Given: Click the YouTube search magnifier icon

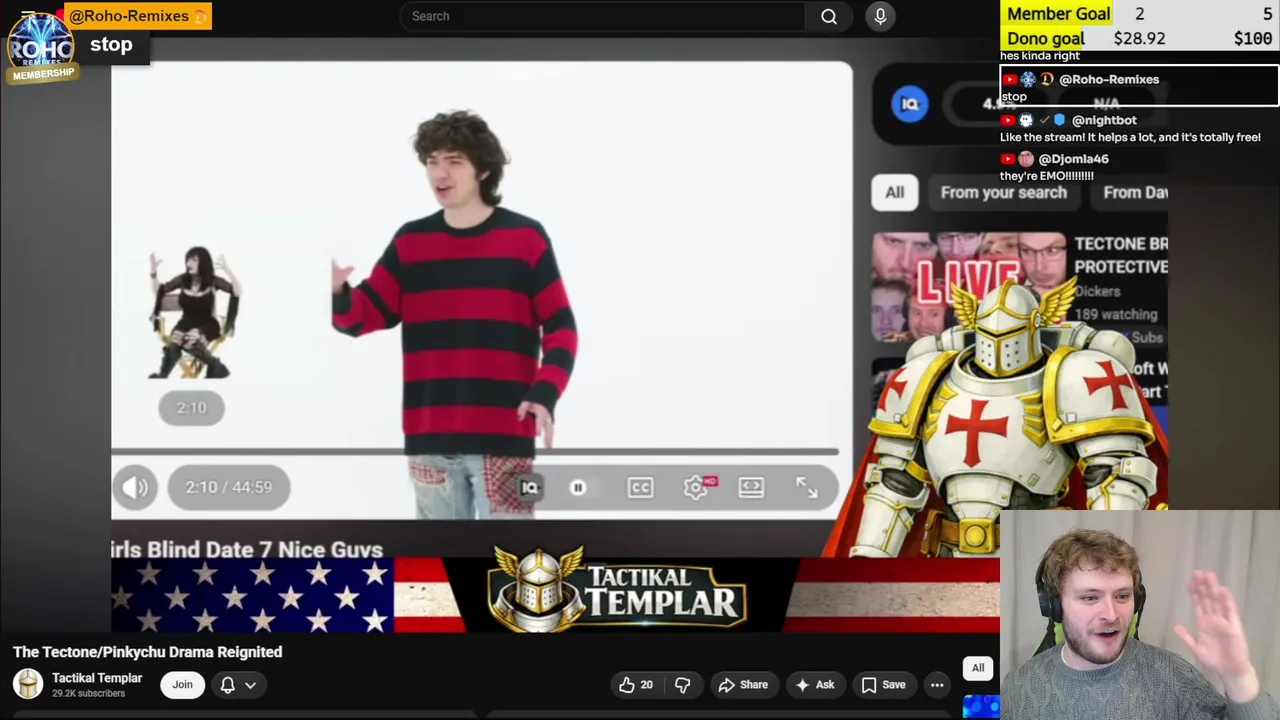Looking at the screenshot, I should [829, 16].
